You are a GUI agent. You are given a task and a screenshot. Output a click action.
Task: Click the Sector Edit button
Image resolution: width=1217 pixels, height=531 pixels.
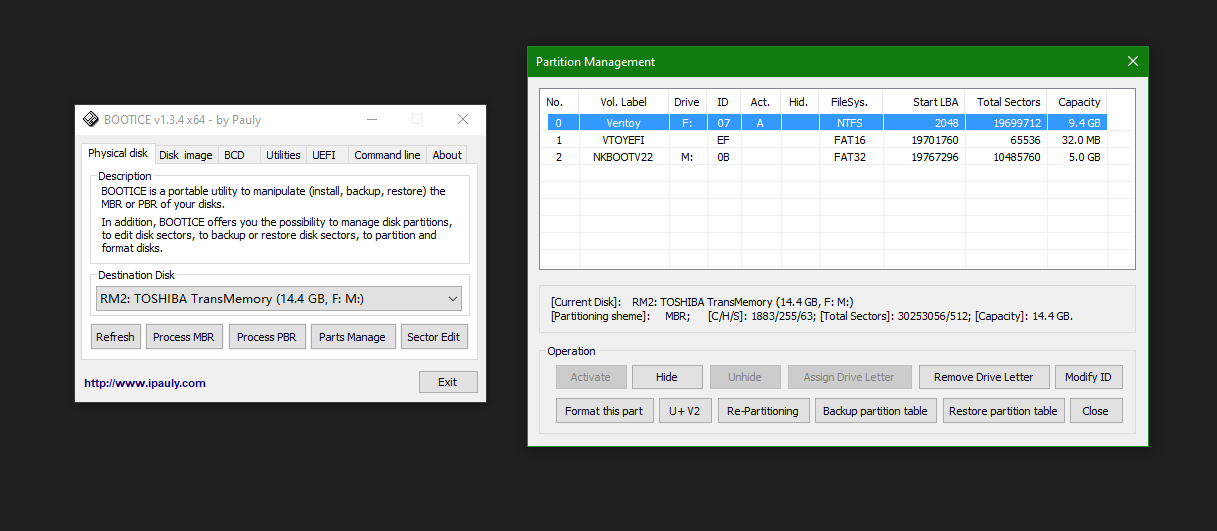click(x=434, y=337)
